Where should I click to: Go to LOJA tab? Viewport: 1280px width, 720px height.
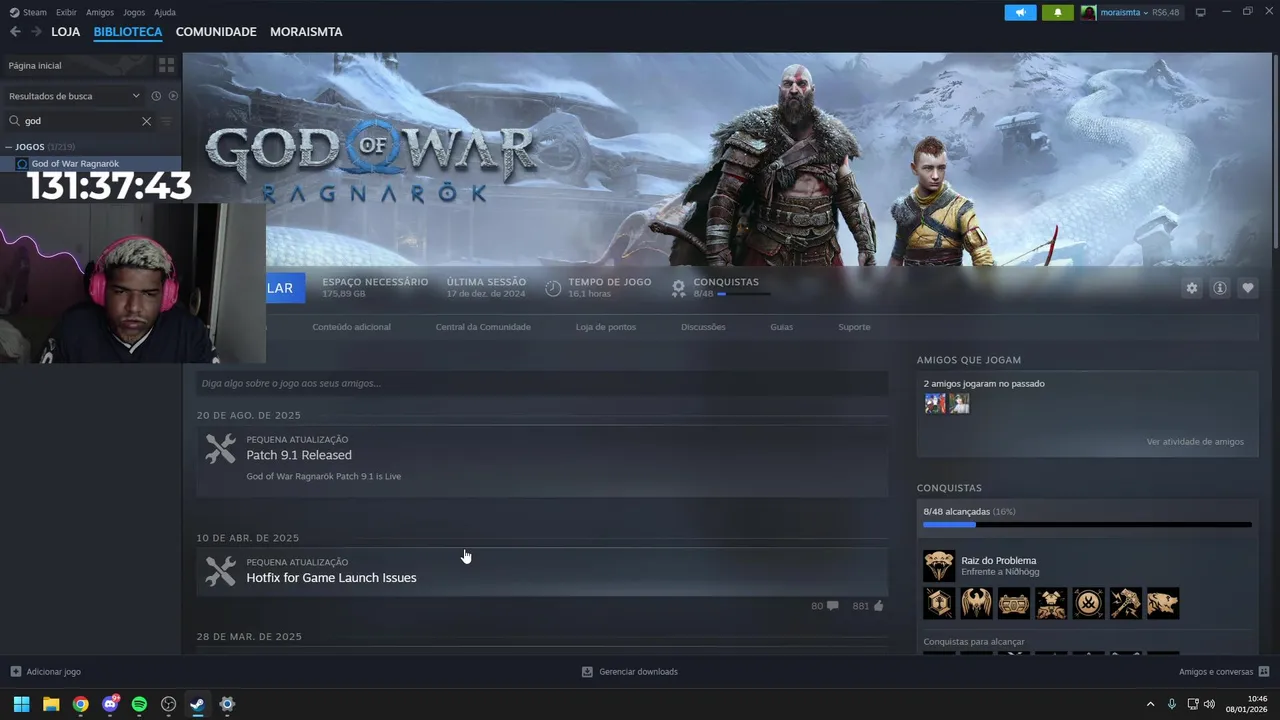(x=66, y=32)
